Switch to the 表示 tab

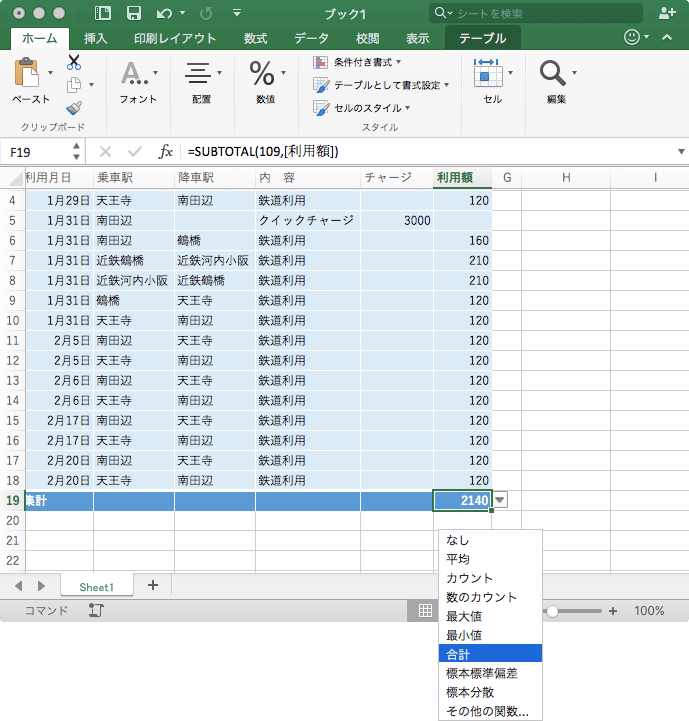click(x=418, y=38)
